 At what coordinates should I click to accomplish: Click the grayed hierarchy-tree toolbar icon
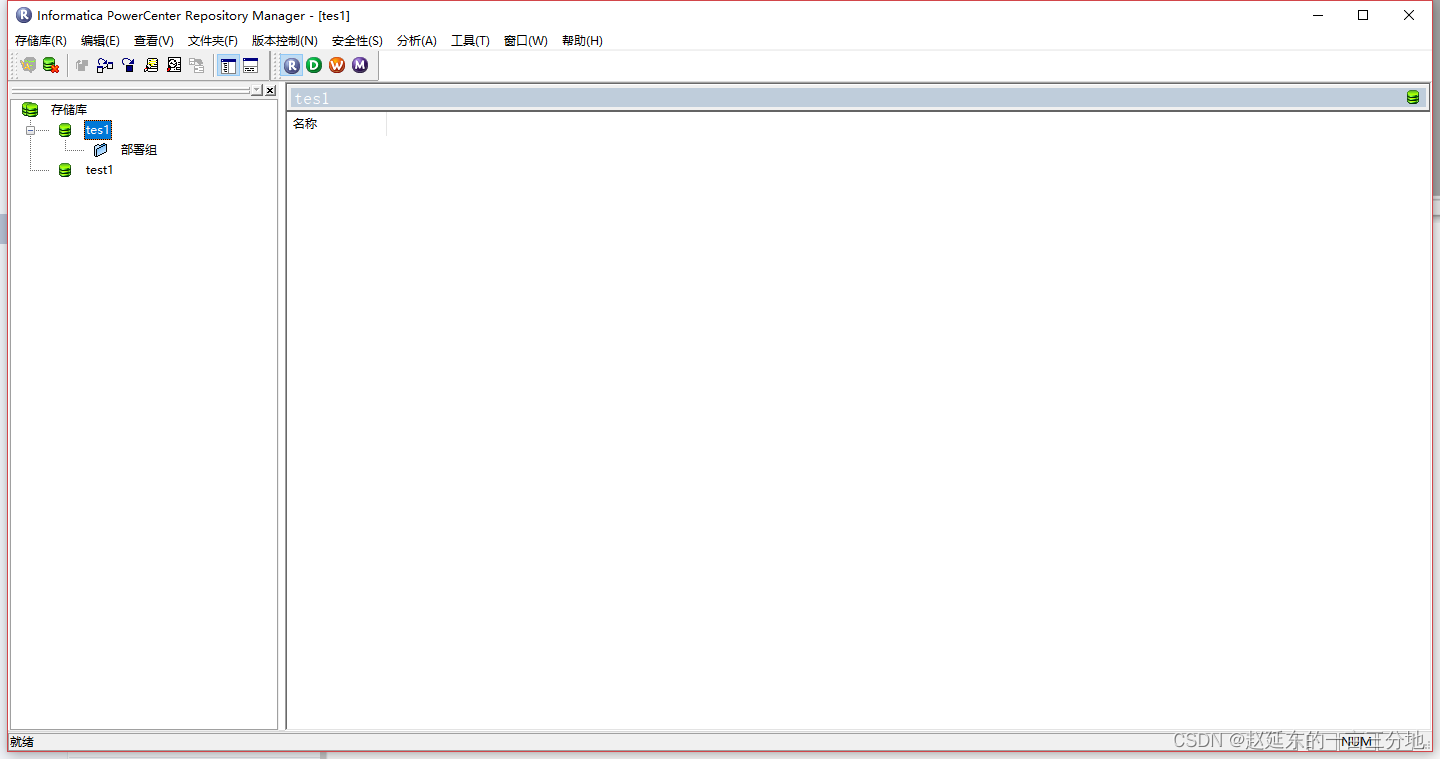197,65
